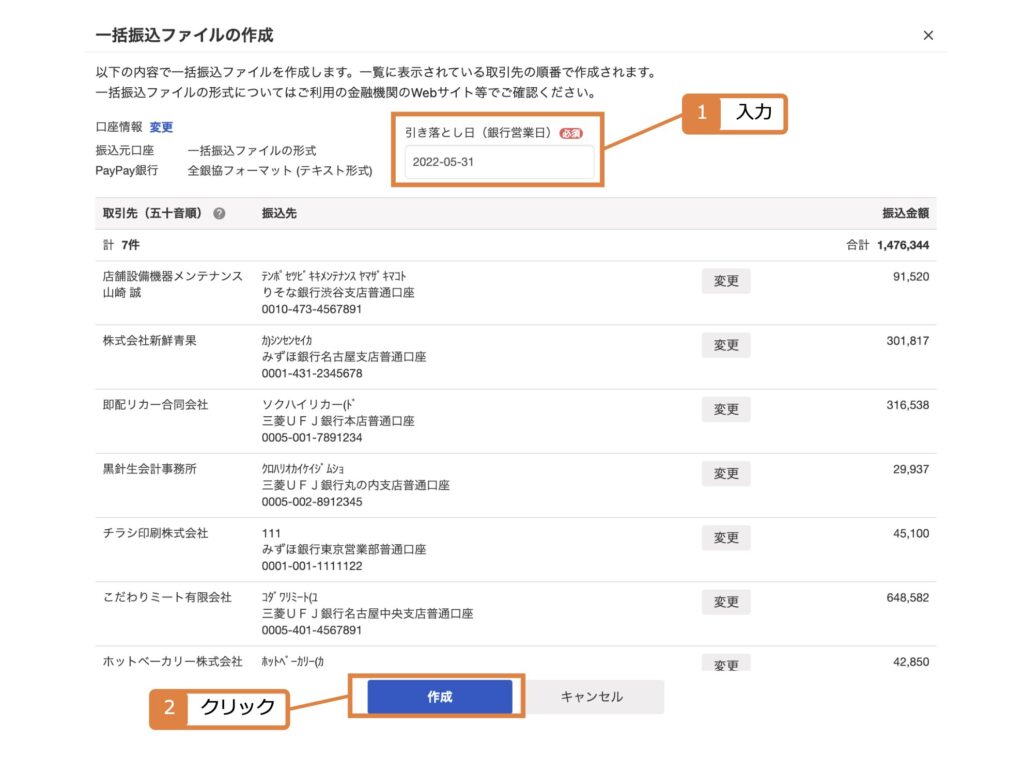Image resolution: width=1024 pixels, height=759 pixels.
Task: Close the 一括振込ファイルの作成 dialog
Action: [x=928, y=35]
